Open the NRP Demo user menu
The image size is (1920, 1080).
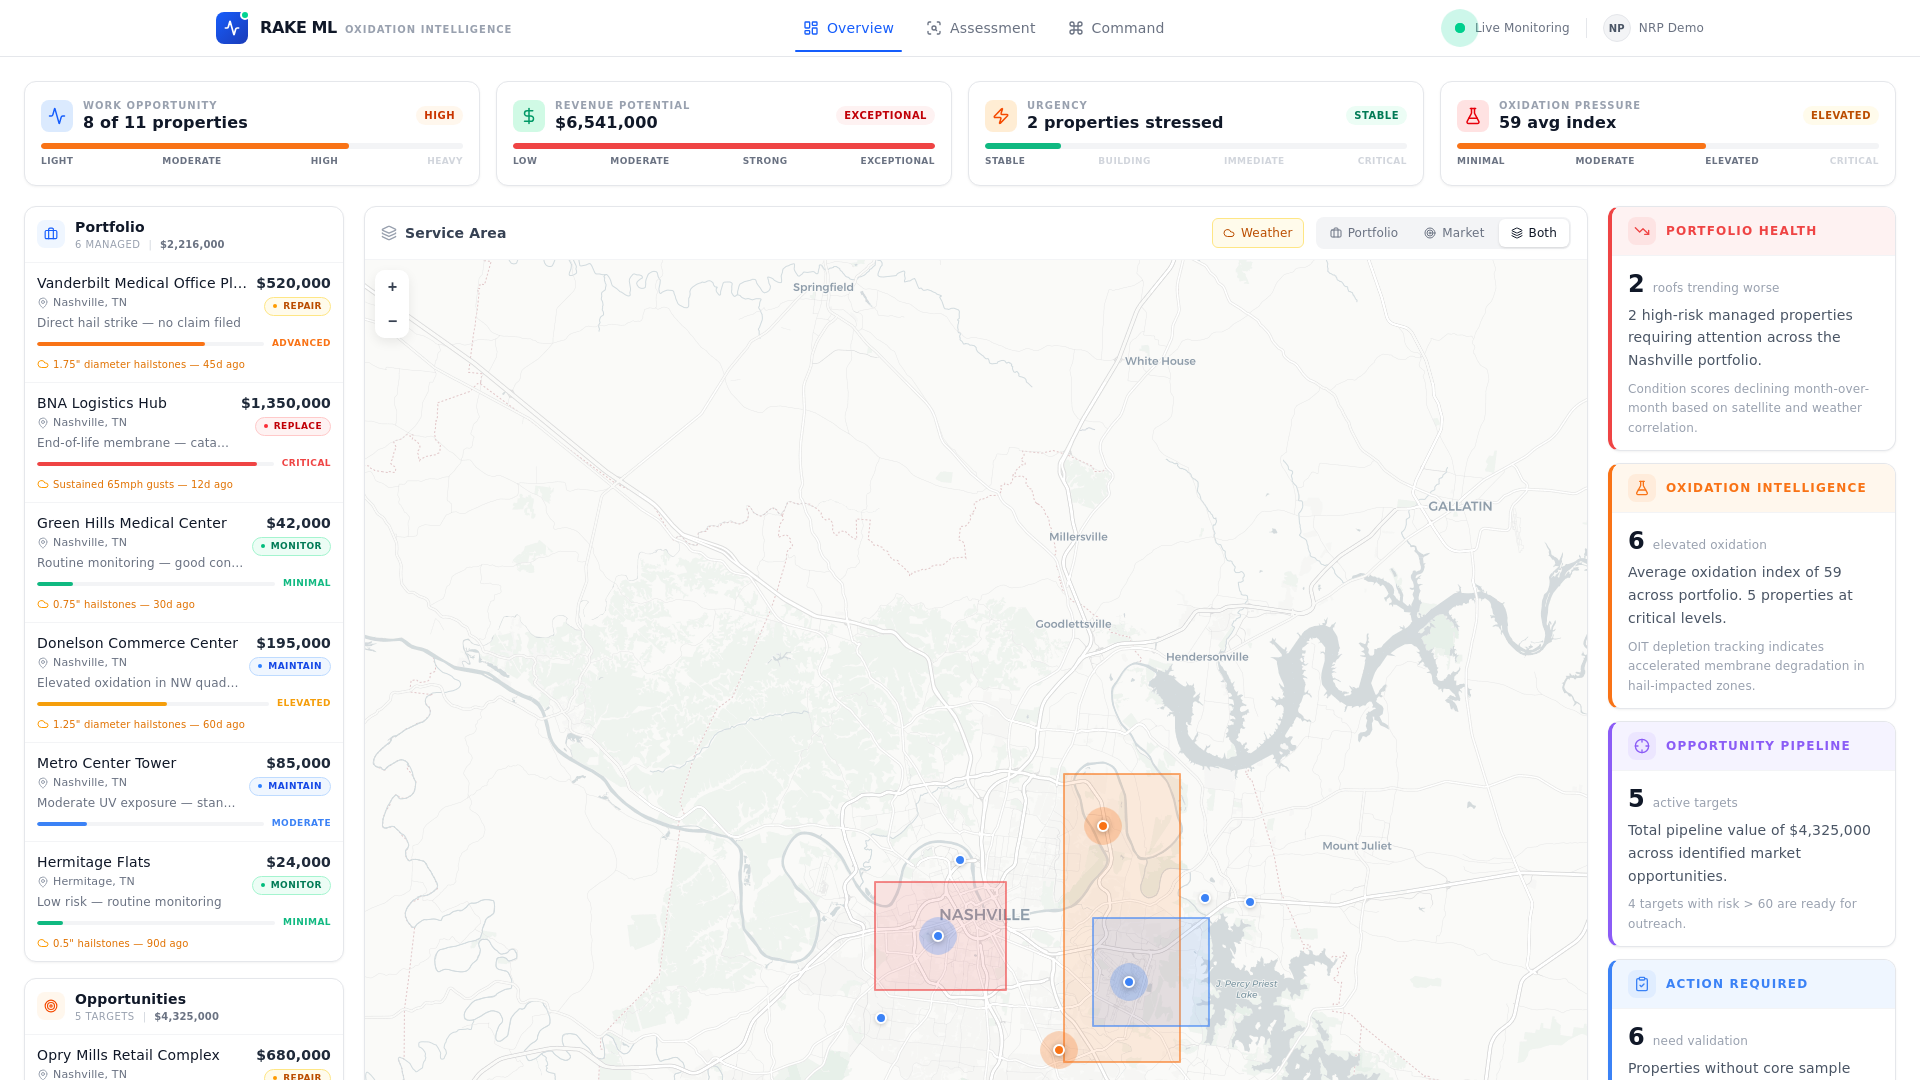click(1653, 28)
